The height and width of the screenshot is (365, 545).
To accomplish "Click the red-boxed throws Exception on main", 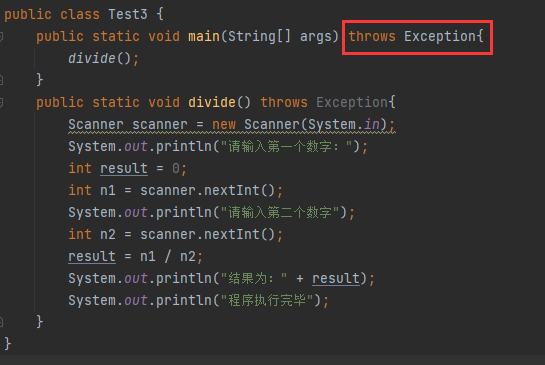I will [417, 37].
